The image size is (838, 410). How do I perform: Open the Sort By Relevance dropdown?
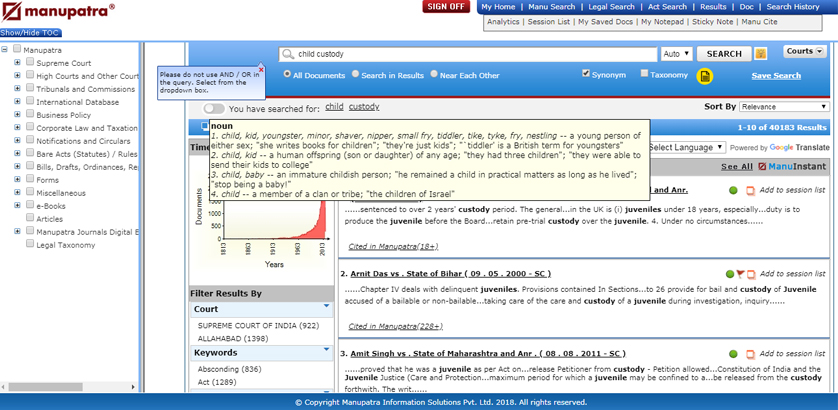coord(784,107)
